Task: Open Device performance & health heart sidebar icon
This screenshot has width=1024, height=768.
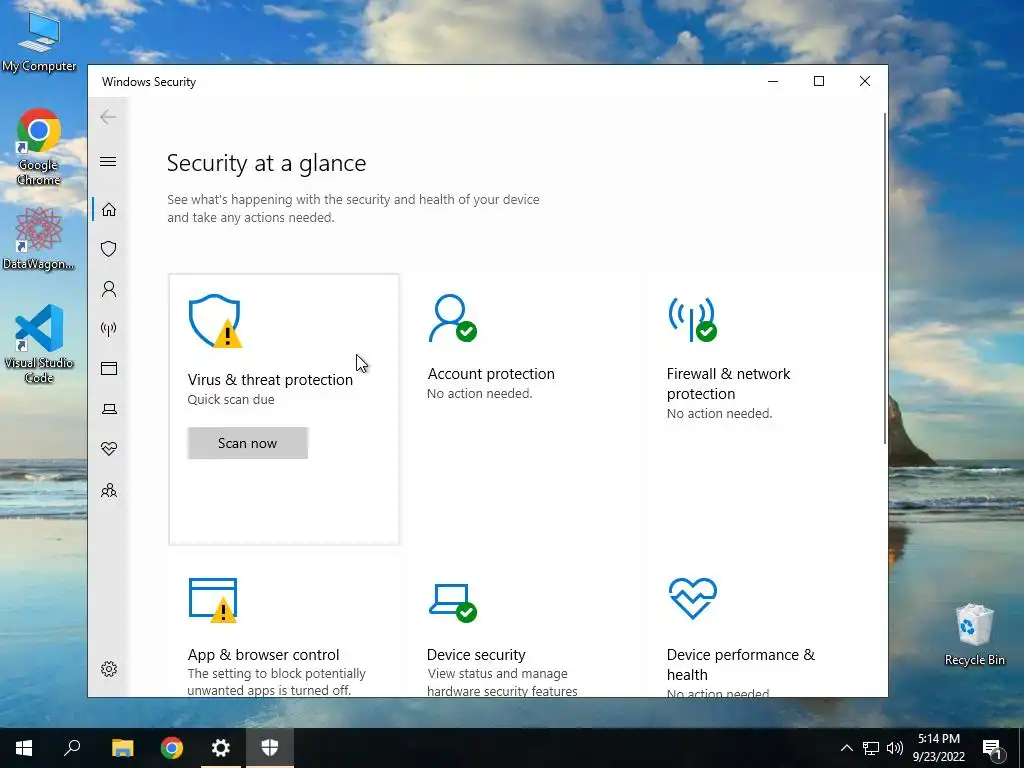Action: click(109, 449)
